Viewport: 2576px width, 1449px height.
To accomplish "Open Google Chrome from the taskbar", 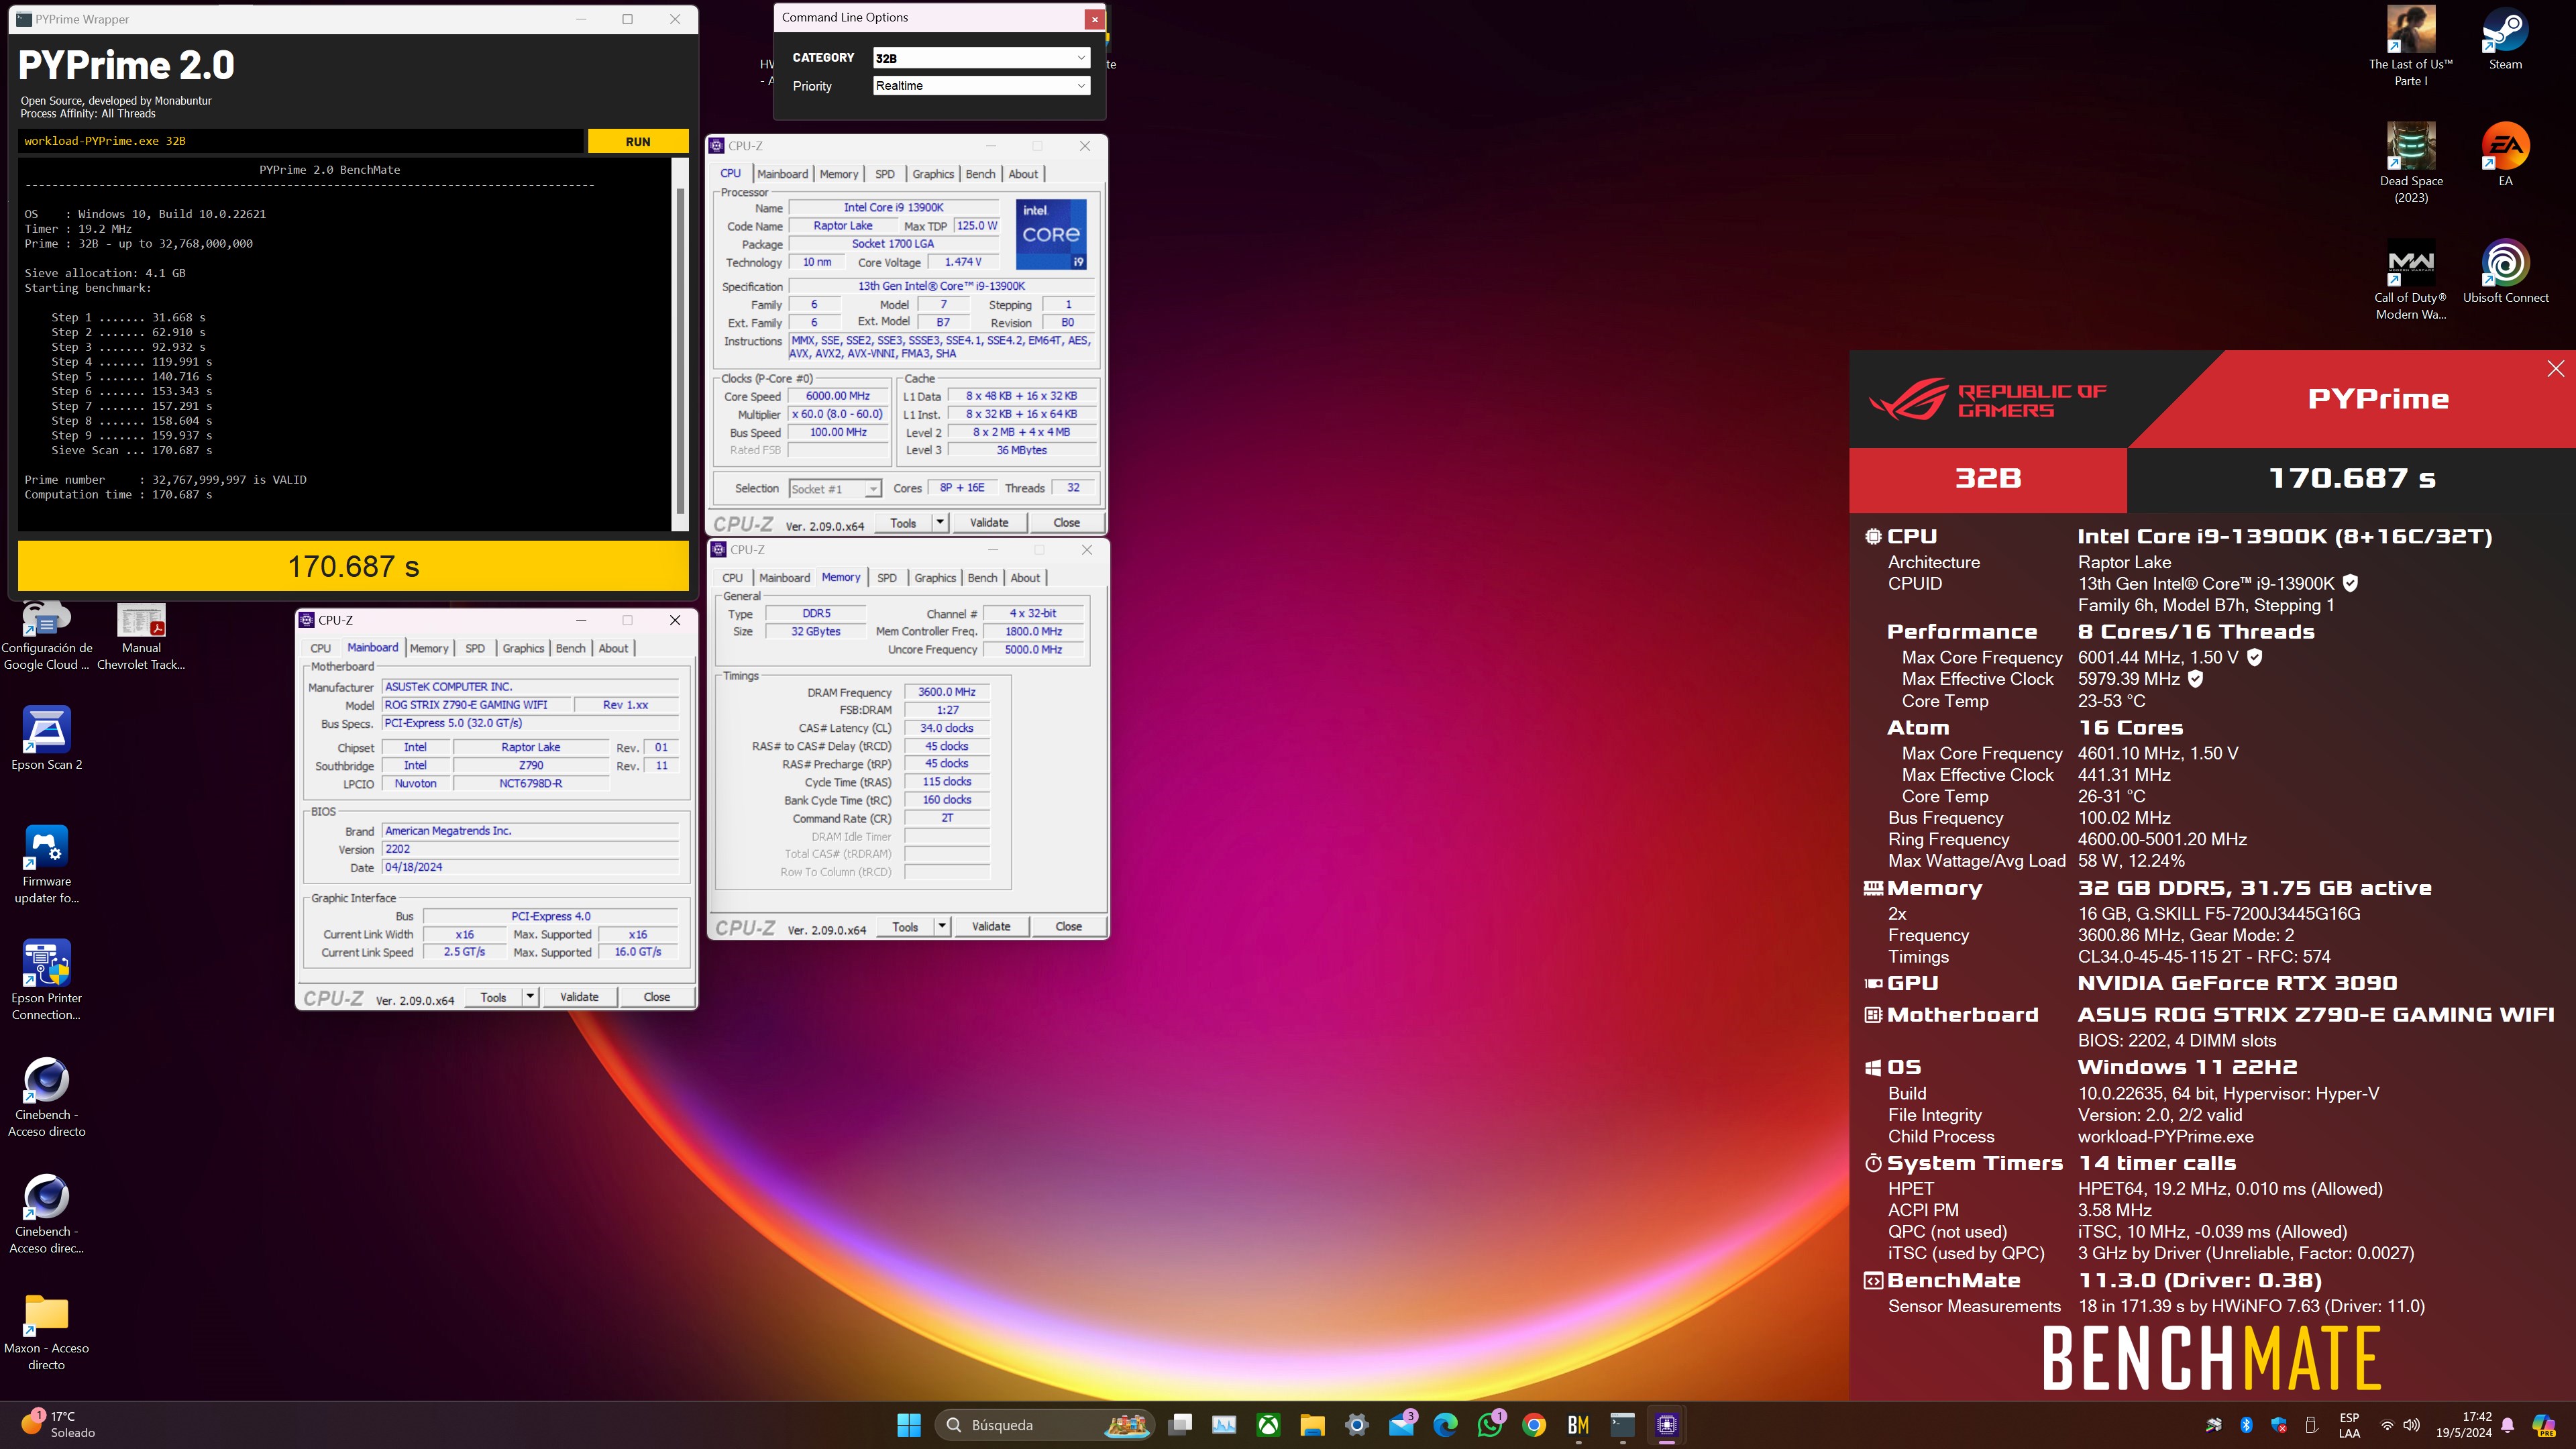I will tap(1534, 1425).
